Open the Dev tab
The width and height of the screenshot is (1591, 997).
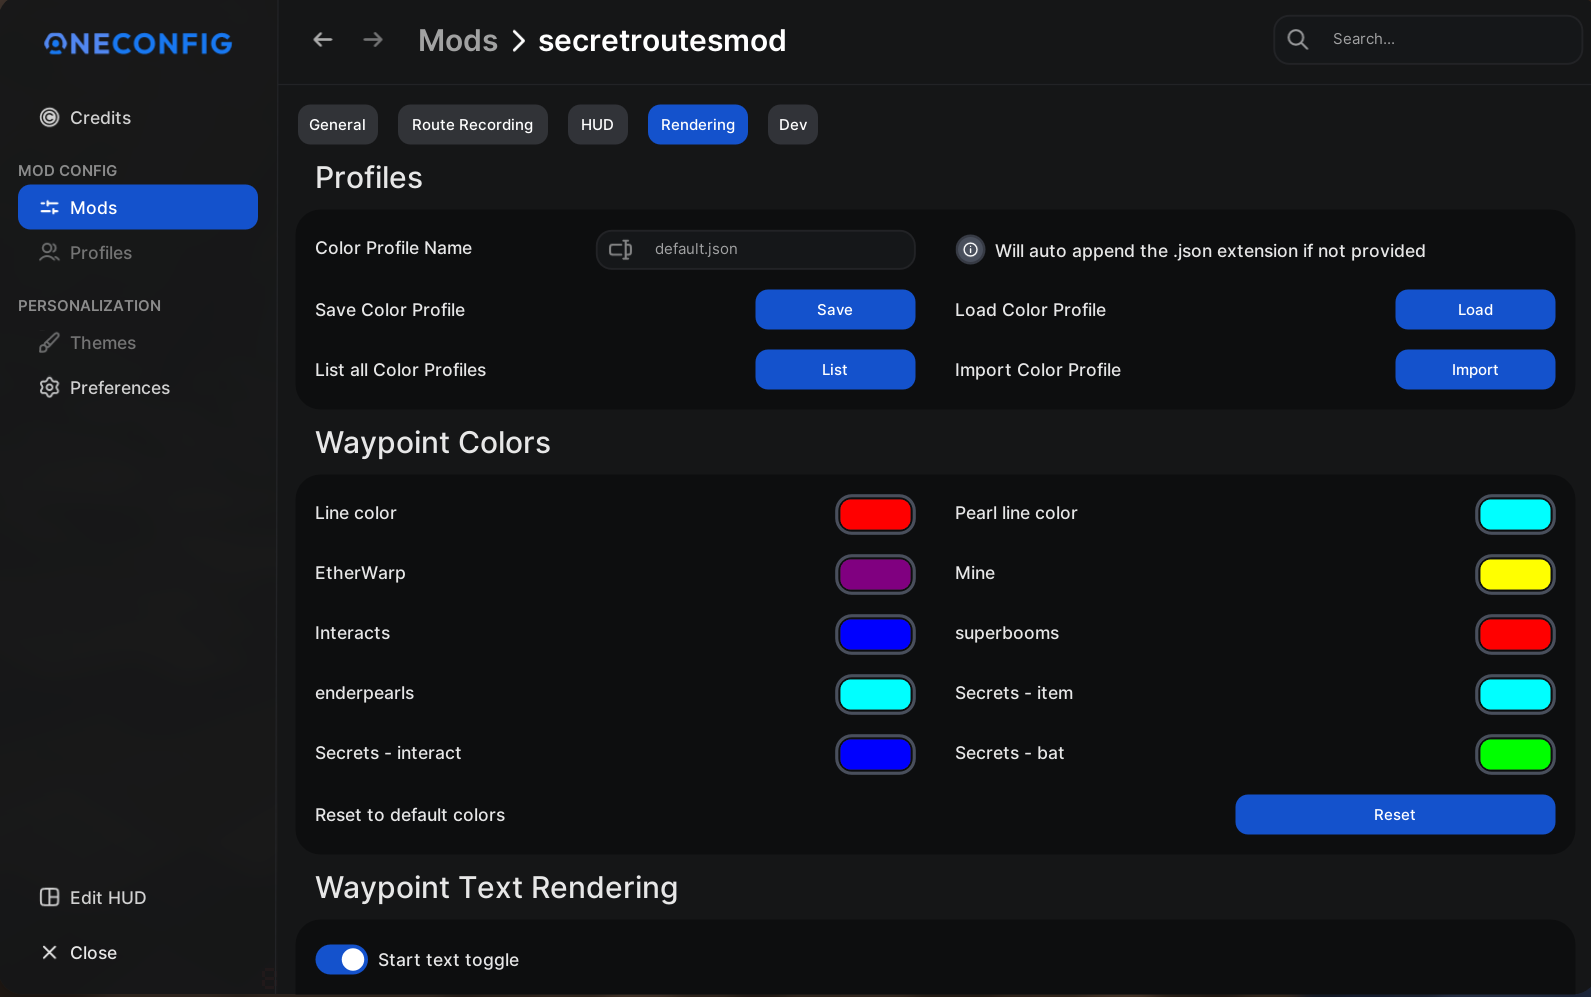(x=793, y=125)
